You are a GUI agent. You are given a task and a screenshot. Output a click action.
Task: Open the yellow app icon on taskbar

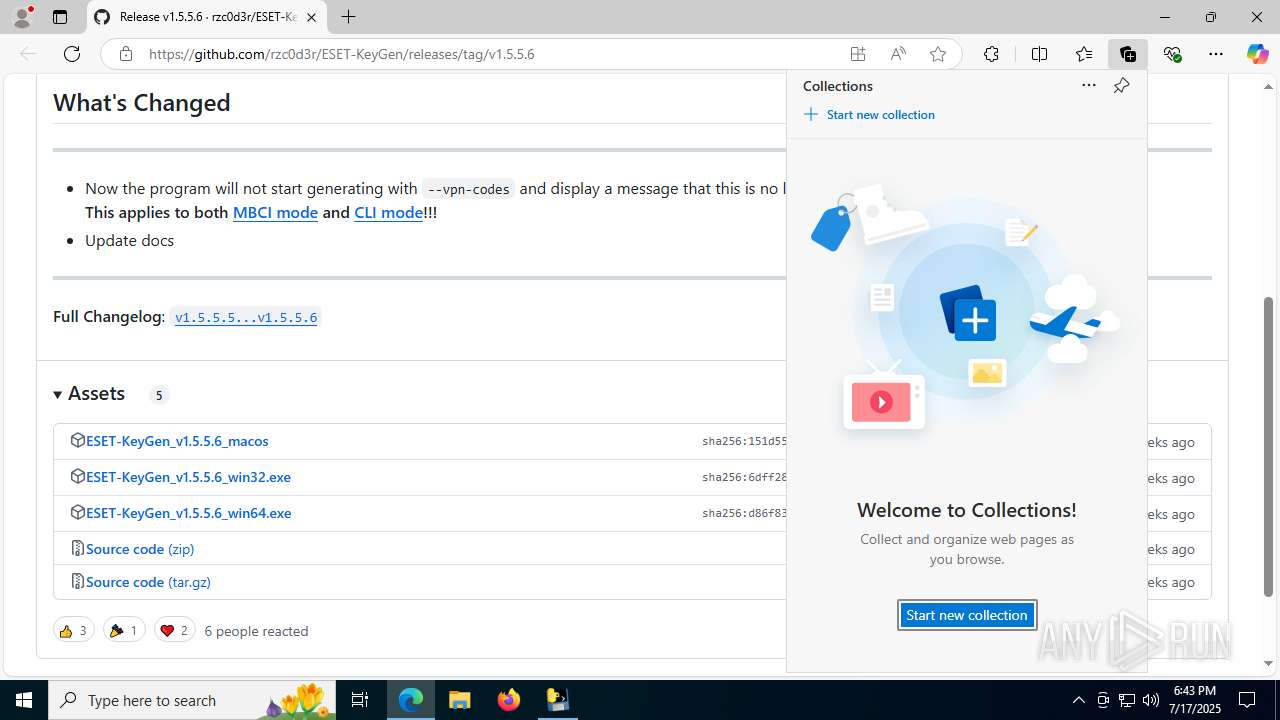pos(557,700)
